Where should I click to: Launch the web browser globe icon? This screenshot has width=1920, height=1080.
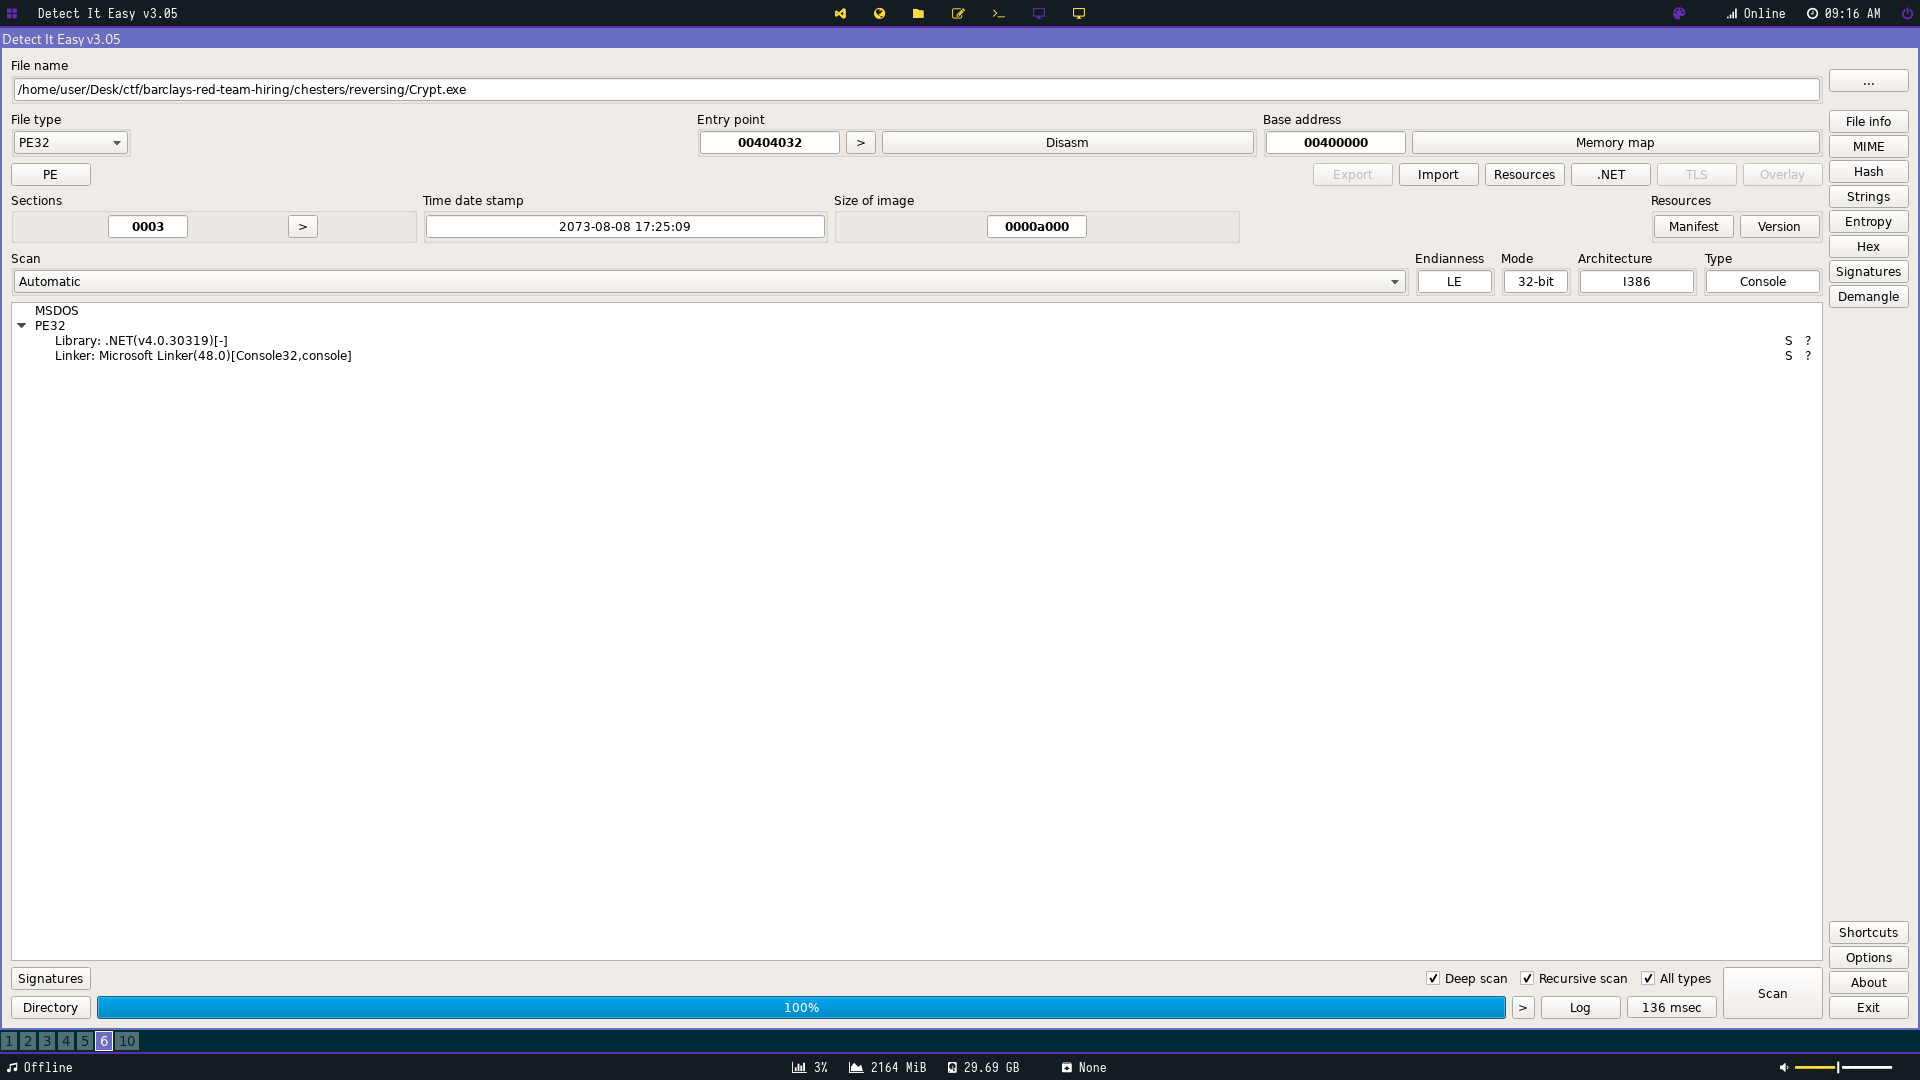point(879,14)
